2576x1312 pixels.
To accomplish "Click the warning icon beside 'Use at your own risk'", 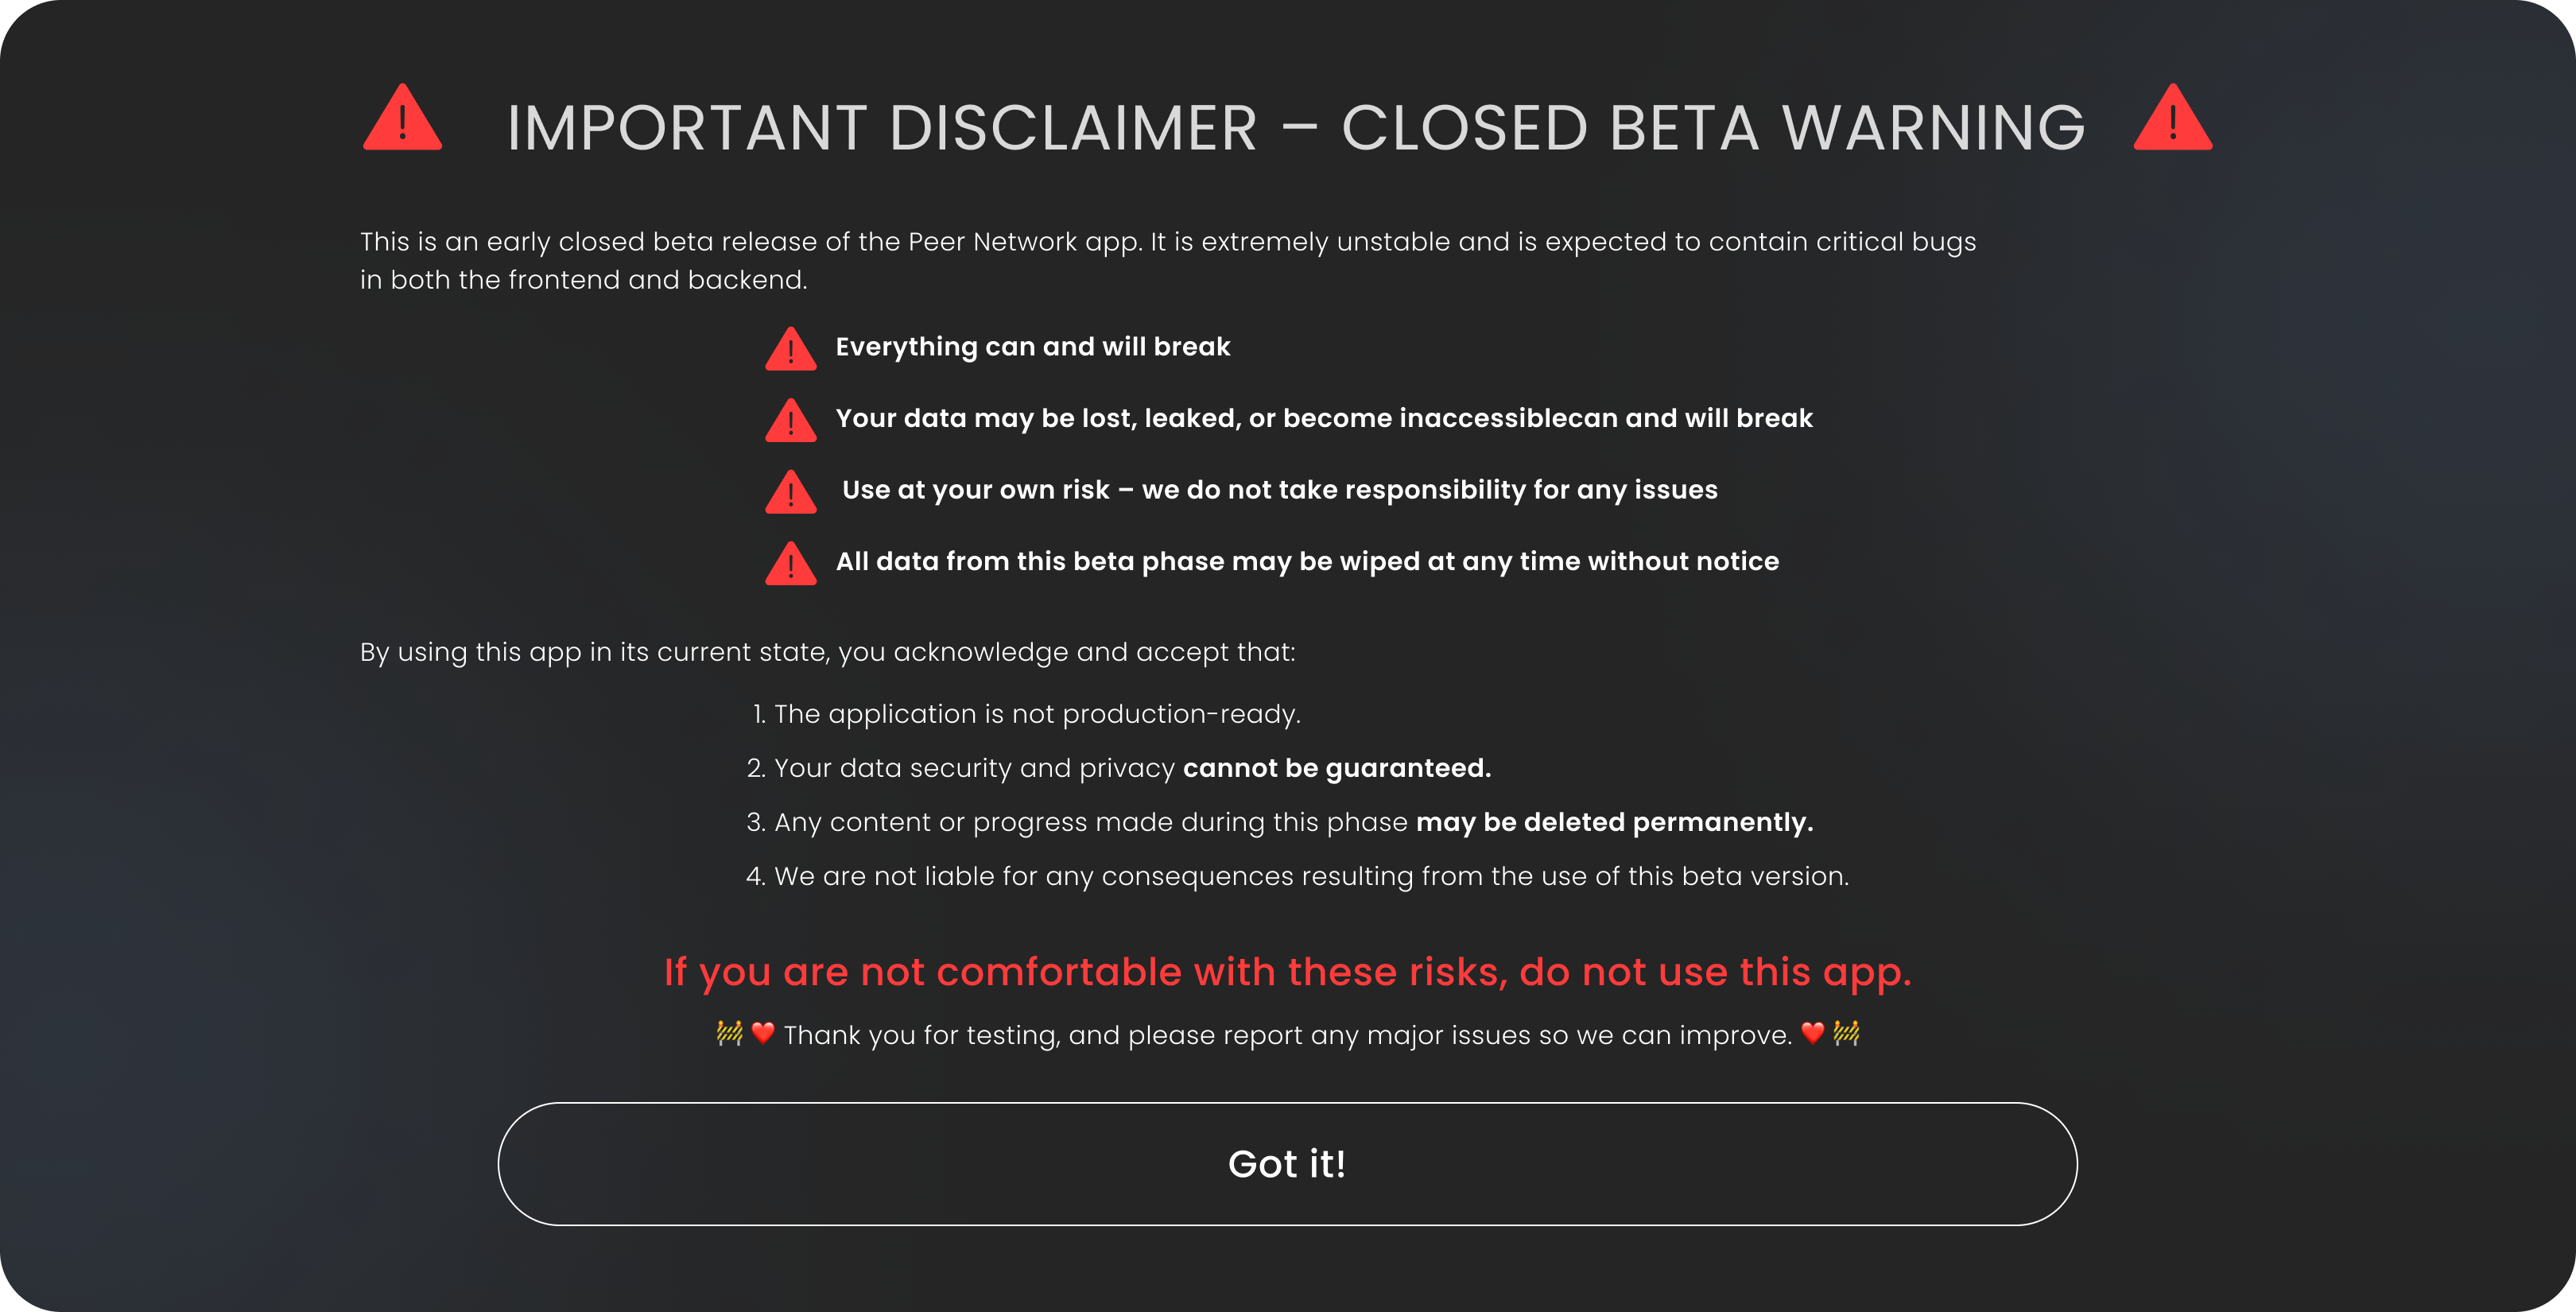I will coord(791,492).
